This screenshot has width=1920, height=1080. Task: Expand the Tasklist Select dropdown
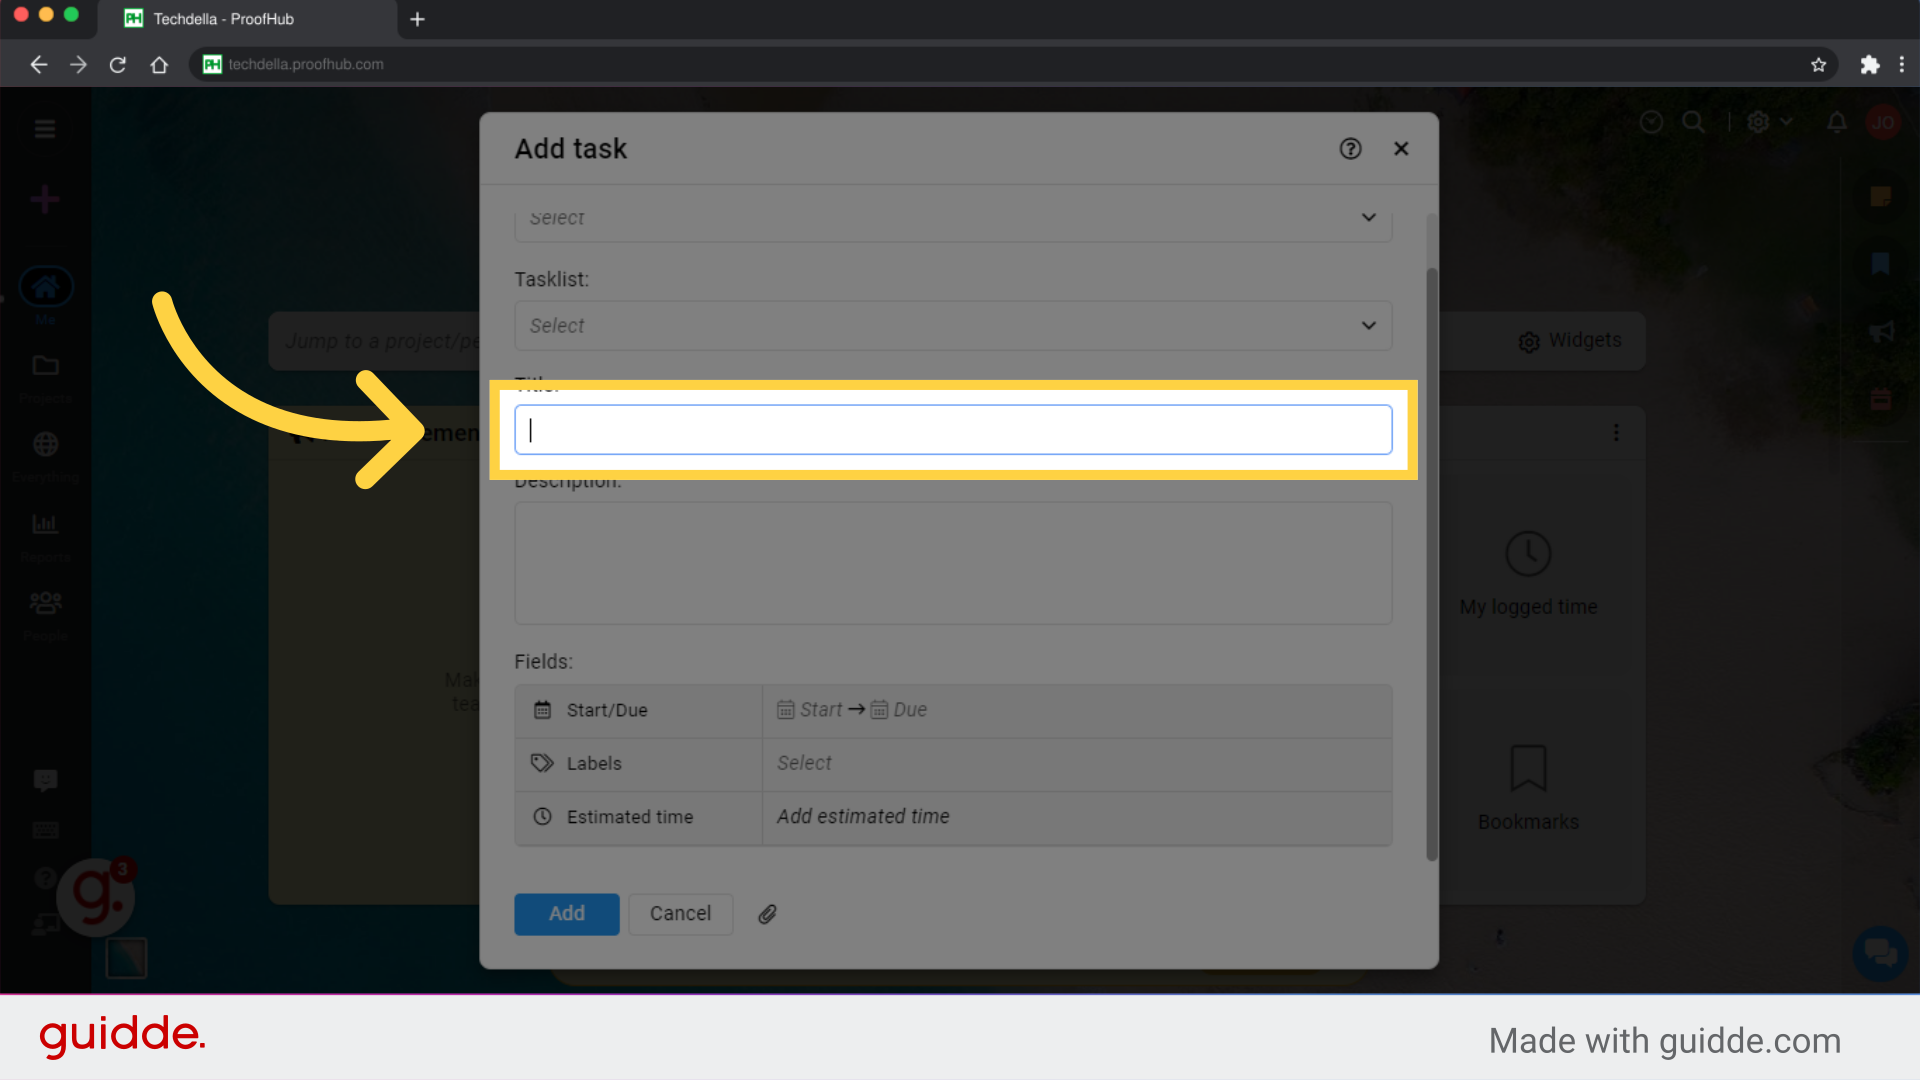[x=952, y=325]
